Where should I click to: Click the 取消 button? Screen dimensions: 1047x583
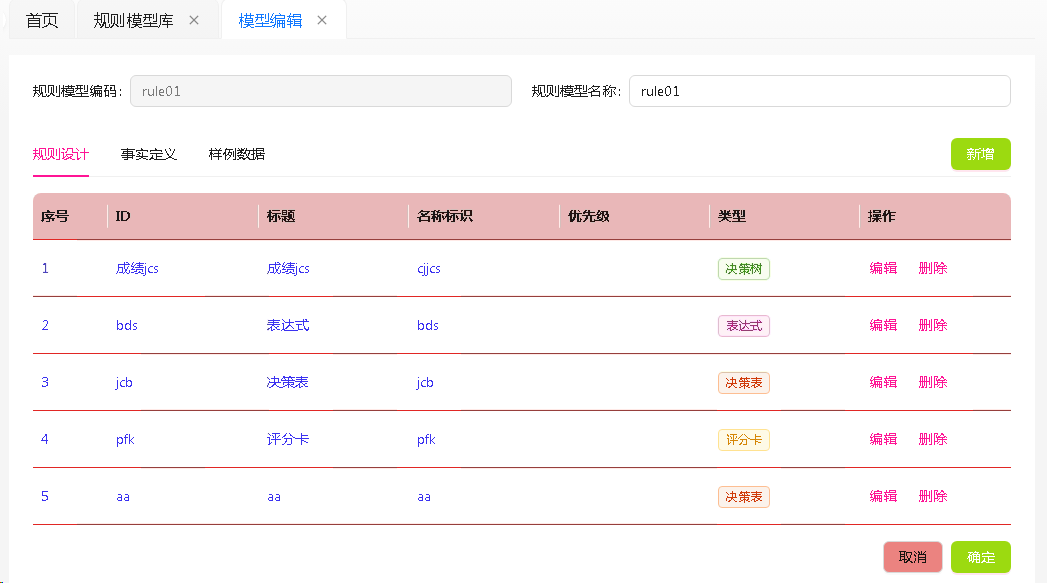pos(912,557)
